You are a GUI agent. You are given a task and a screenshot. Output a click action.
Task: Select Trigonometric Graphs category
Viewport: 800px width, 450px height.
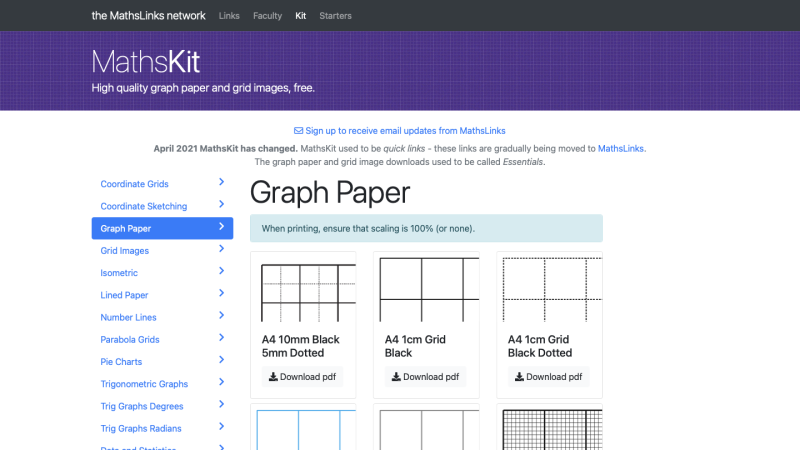pyautogui.click(x=162, y=384)
